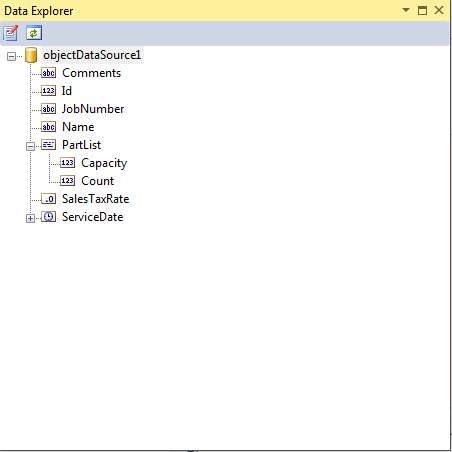Select the JobNumber field
The height and width of the screenshot is (452, 452).
93,109
